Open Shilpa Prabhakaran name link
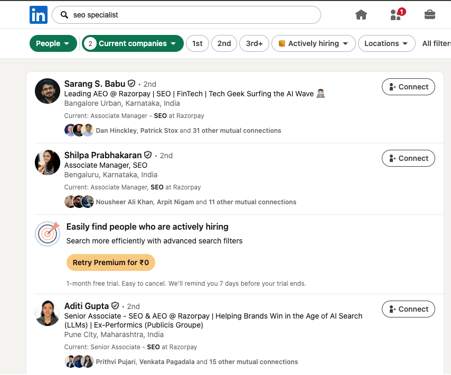The height and width of the screenshot is (375, 451). pyautogui.click(x=103, y=155)
